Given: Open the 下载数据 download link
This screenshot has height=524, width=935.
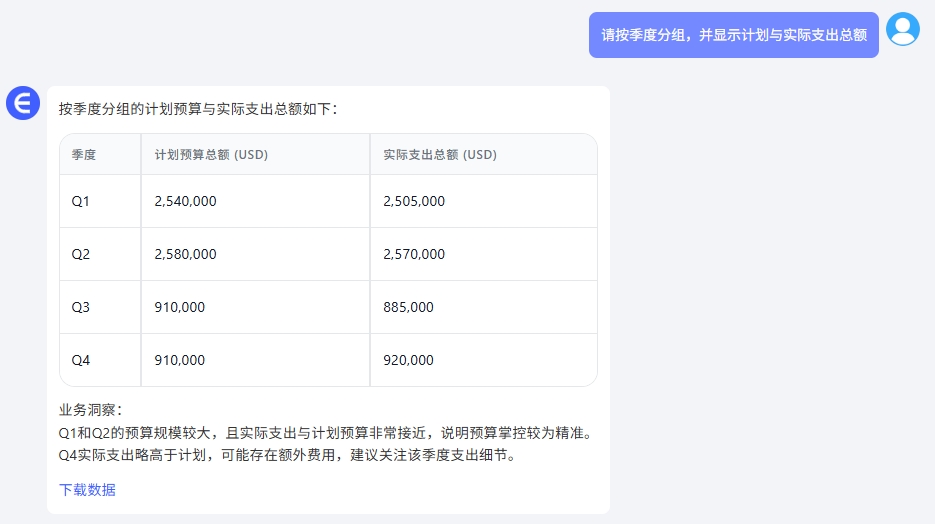Looking at the screenshot, I should pyautogui.click(x=87, y=490).
